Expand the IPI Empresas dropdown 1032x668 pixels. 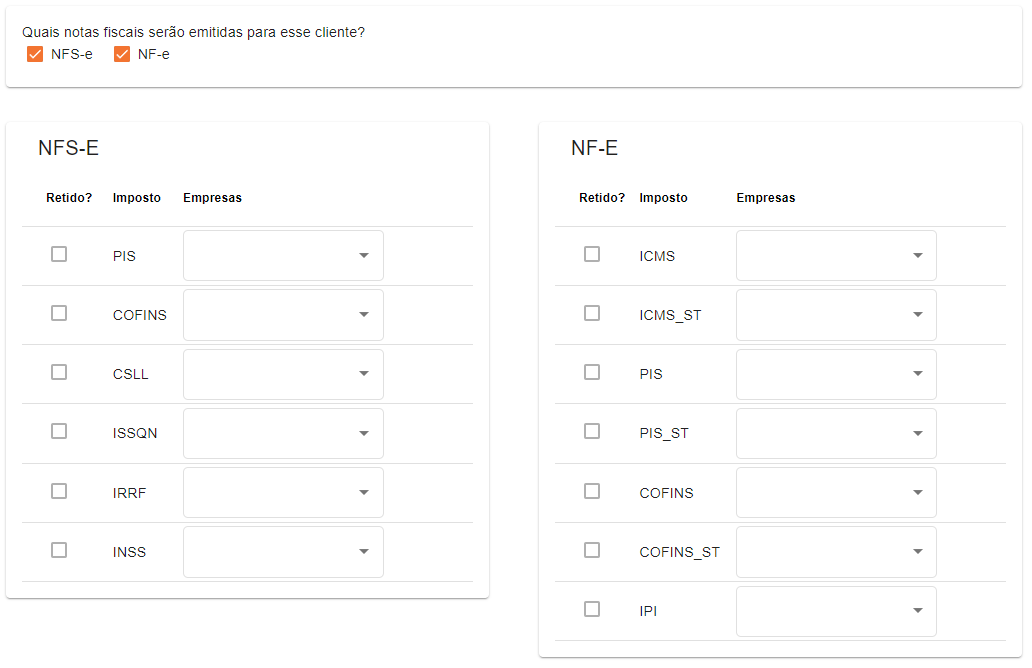pyautogui.click(x=836, y=611)
